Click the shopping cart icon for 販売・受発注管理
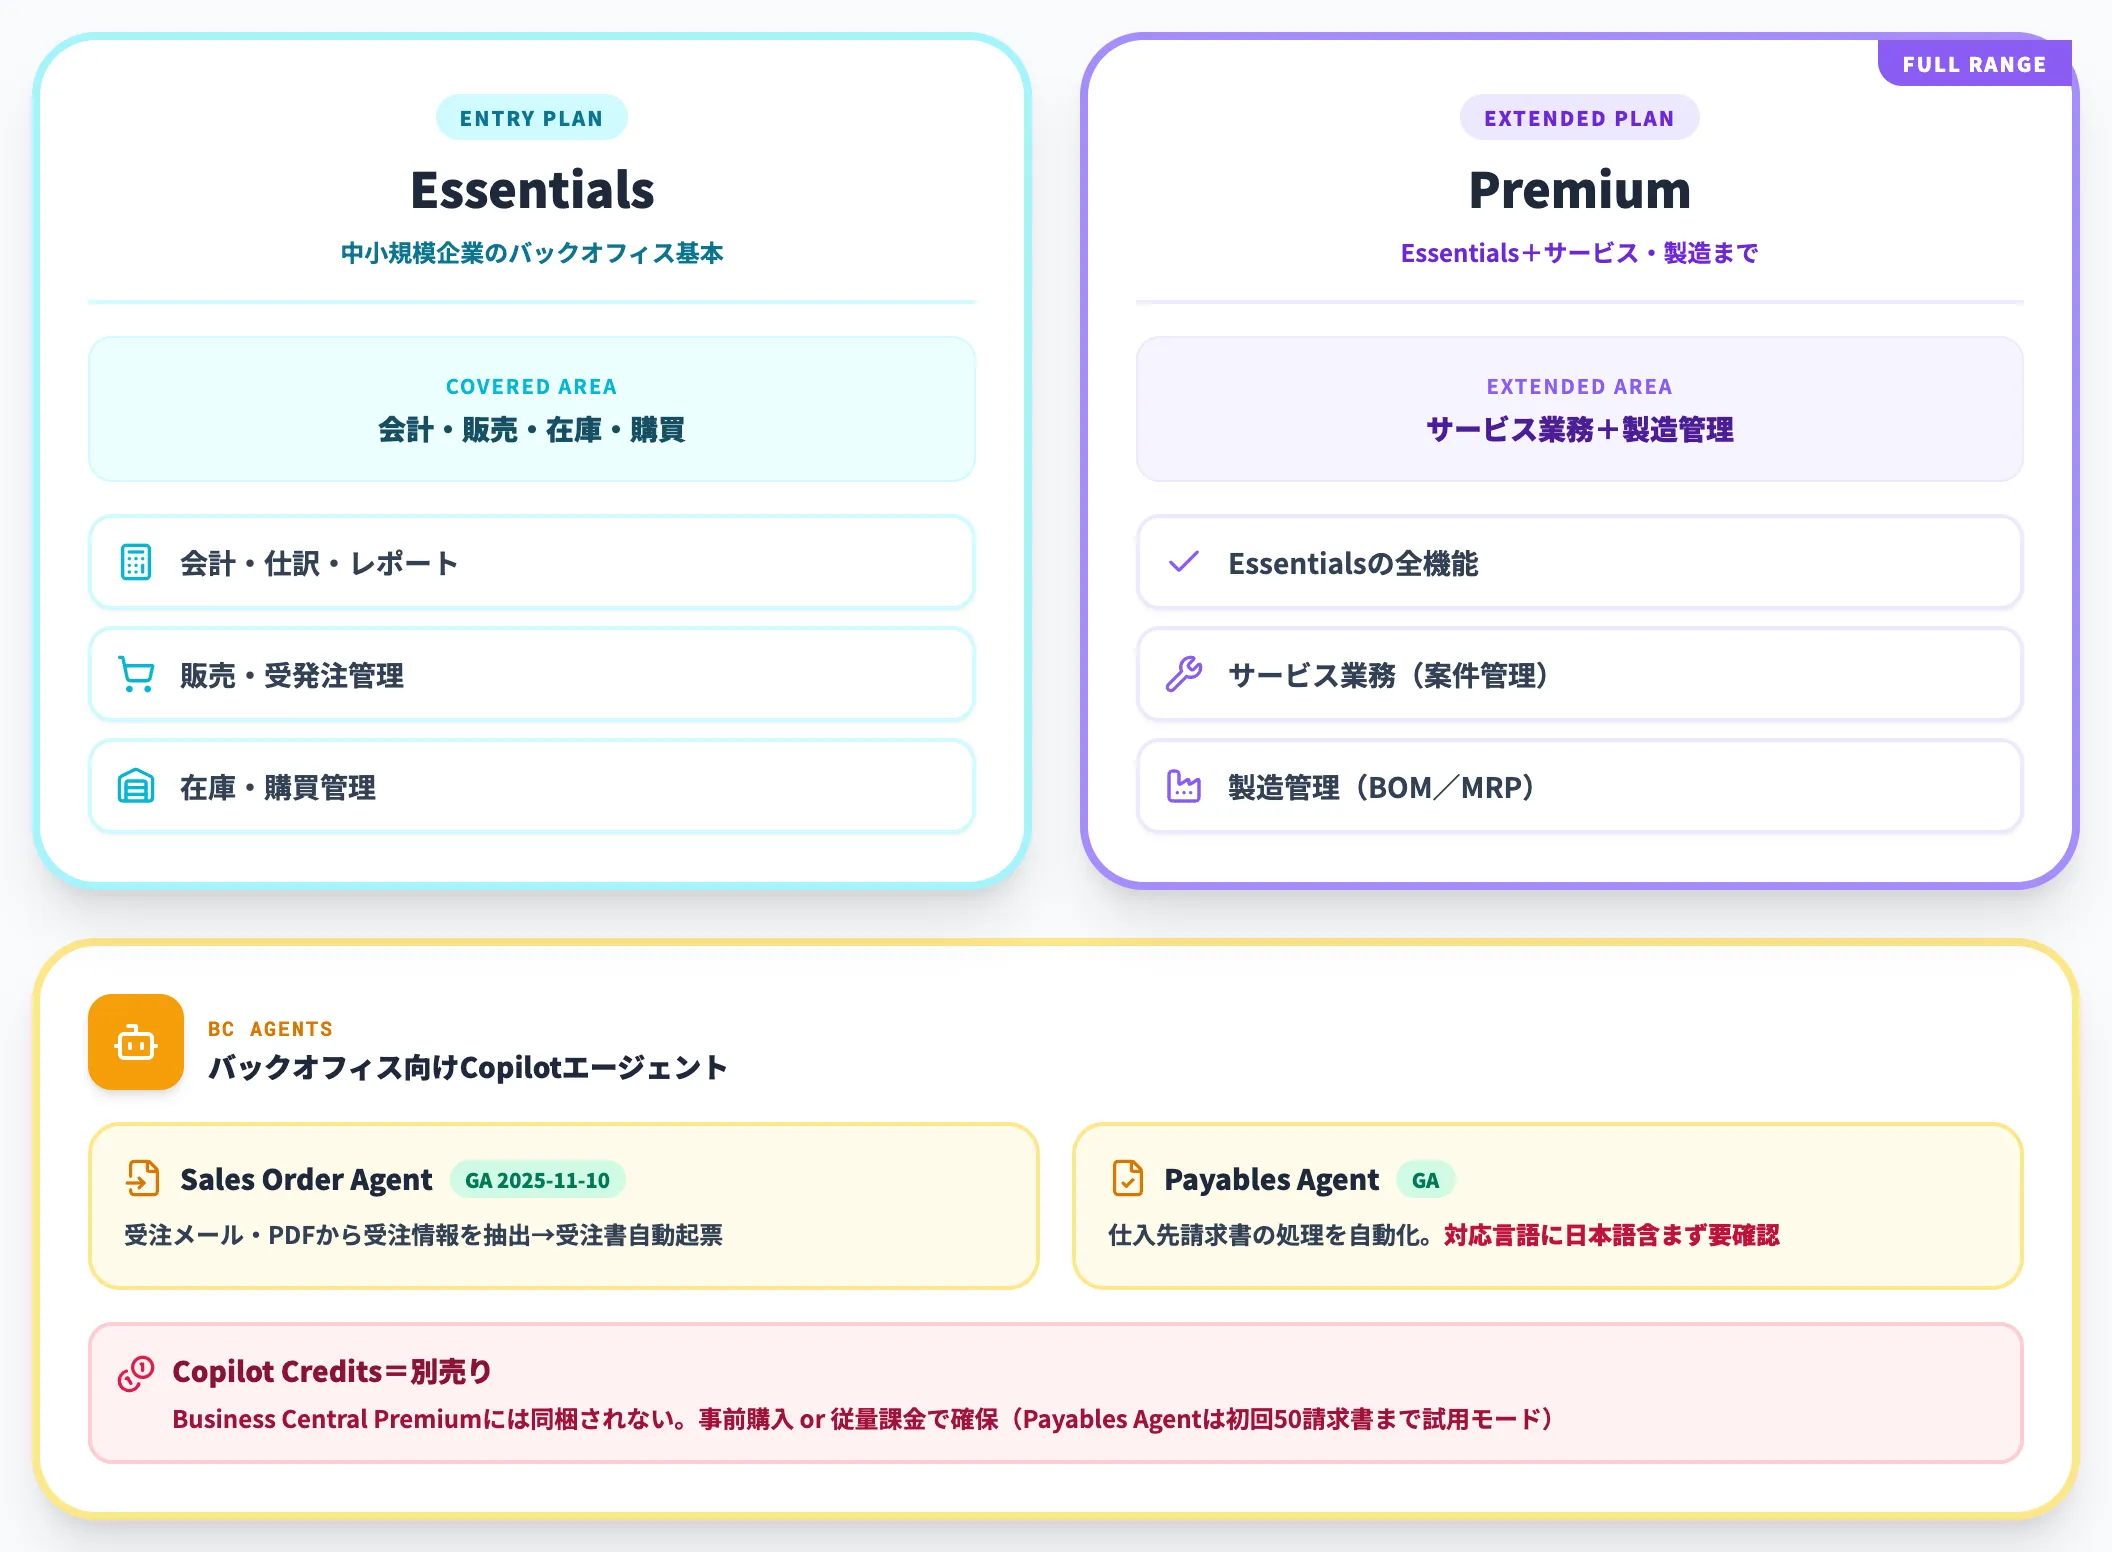Screen dimensions: 2112x1552 coord(136,674)
